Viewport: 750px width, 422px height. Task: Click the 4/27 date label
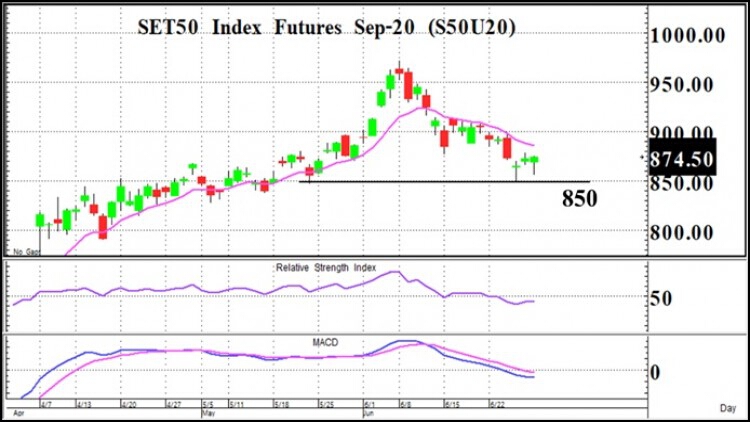(x=174, y=405)
